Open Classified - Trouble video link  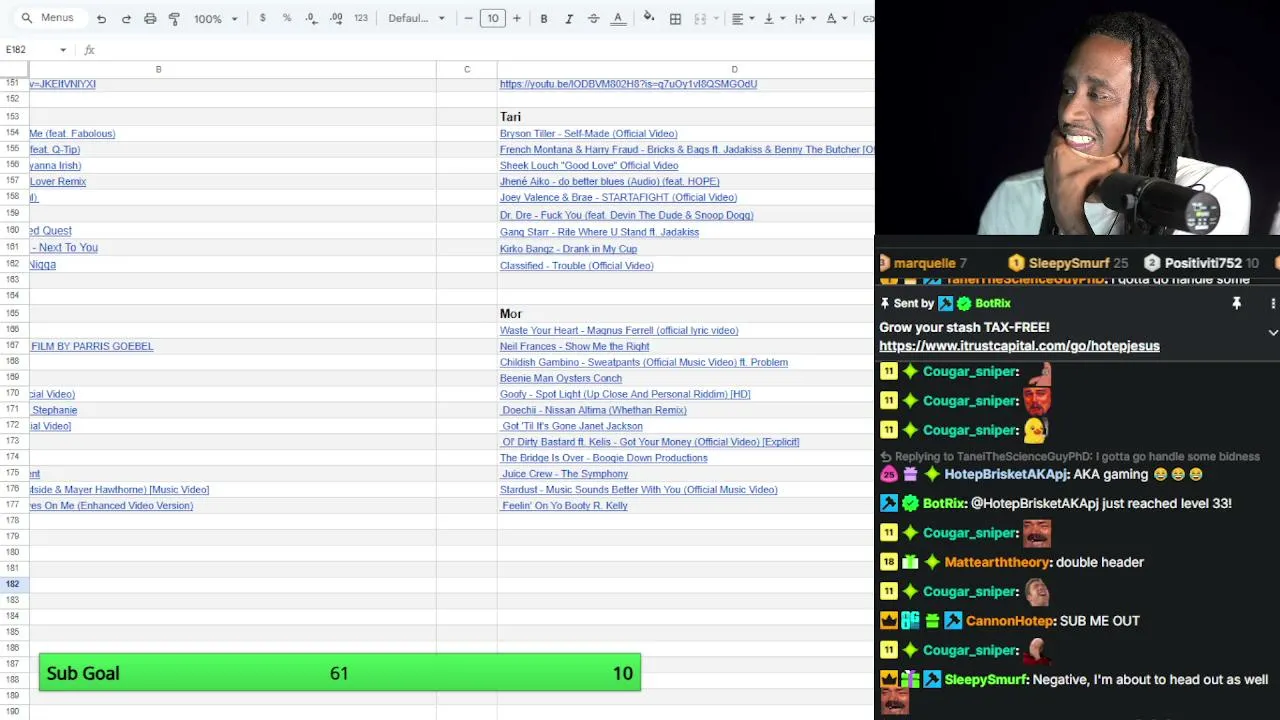[576, 266]
